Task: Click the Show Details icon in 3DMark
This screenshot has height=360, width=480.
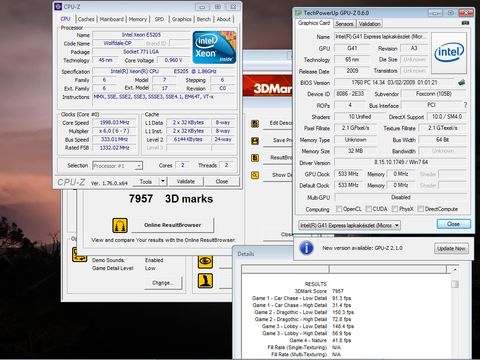Action: (x=255, y=175)
